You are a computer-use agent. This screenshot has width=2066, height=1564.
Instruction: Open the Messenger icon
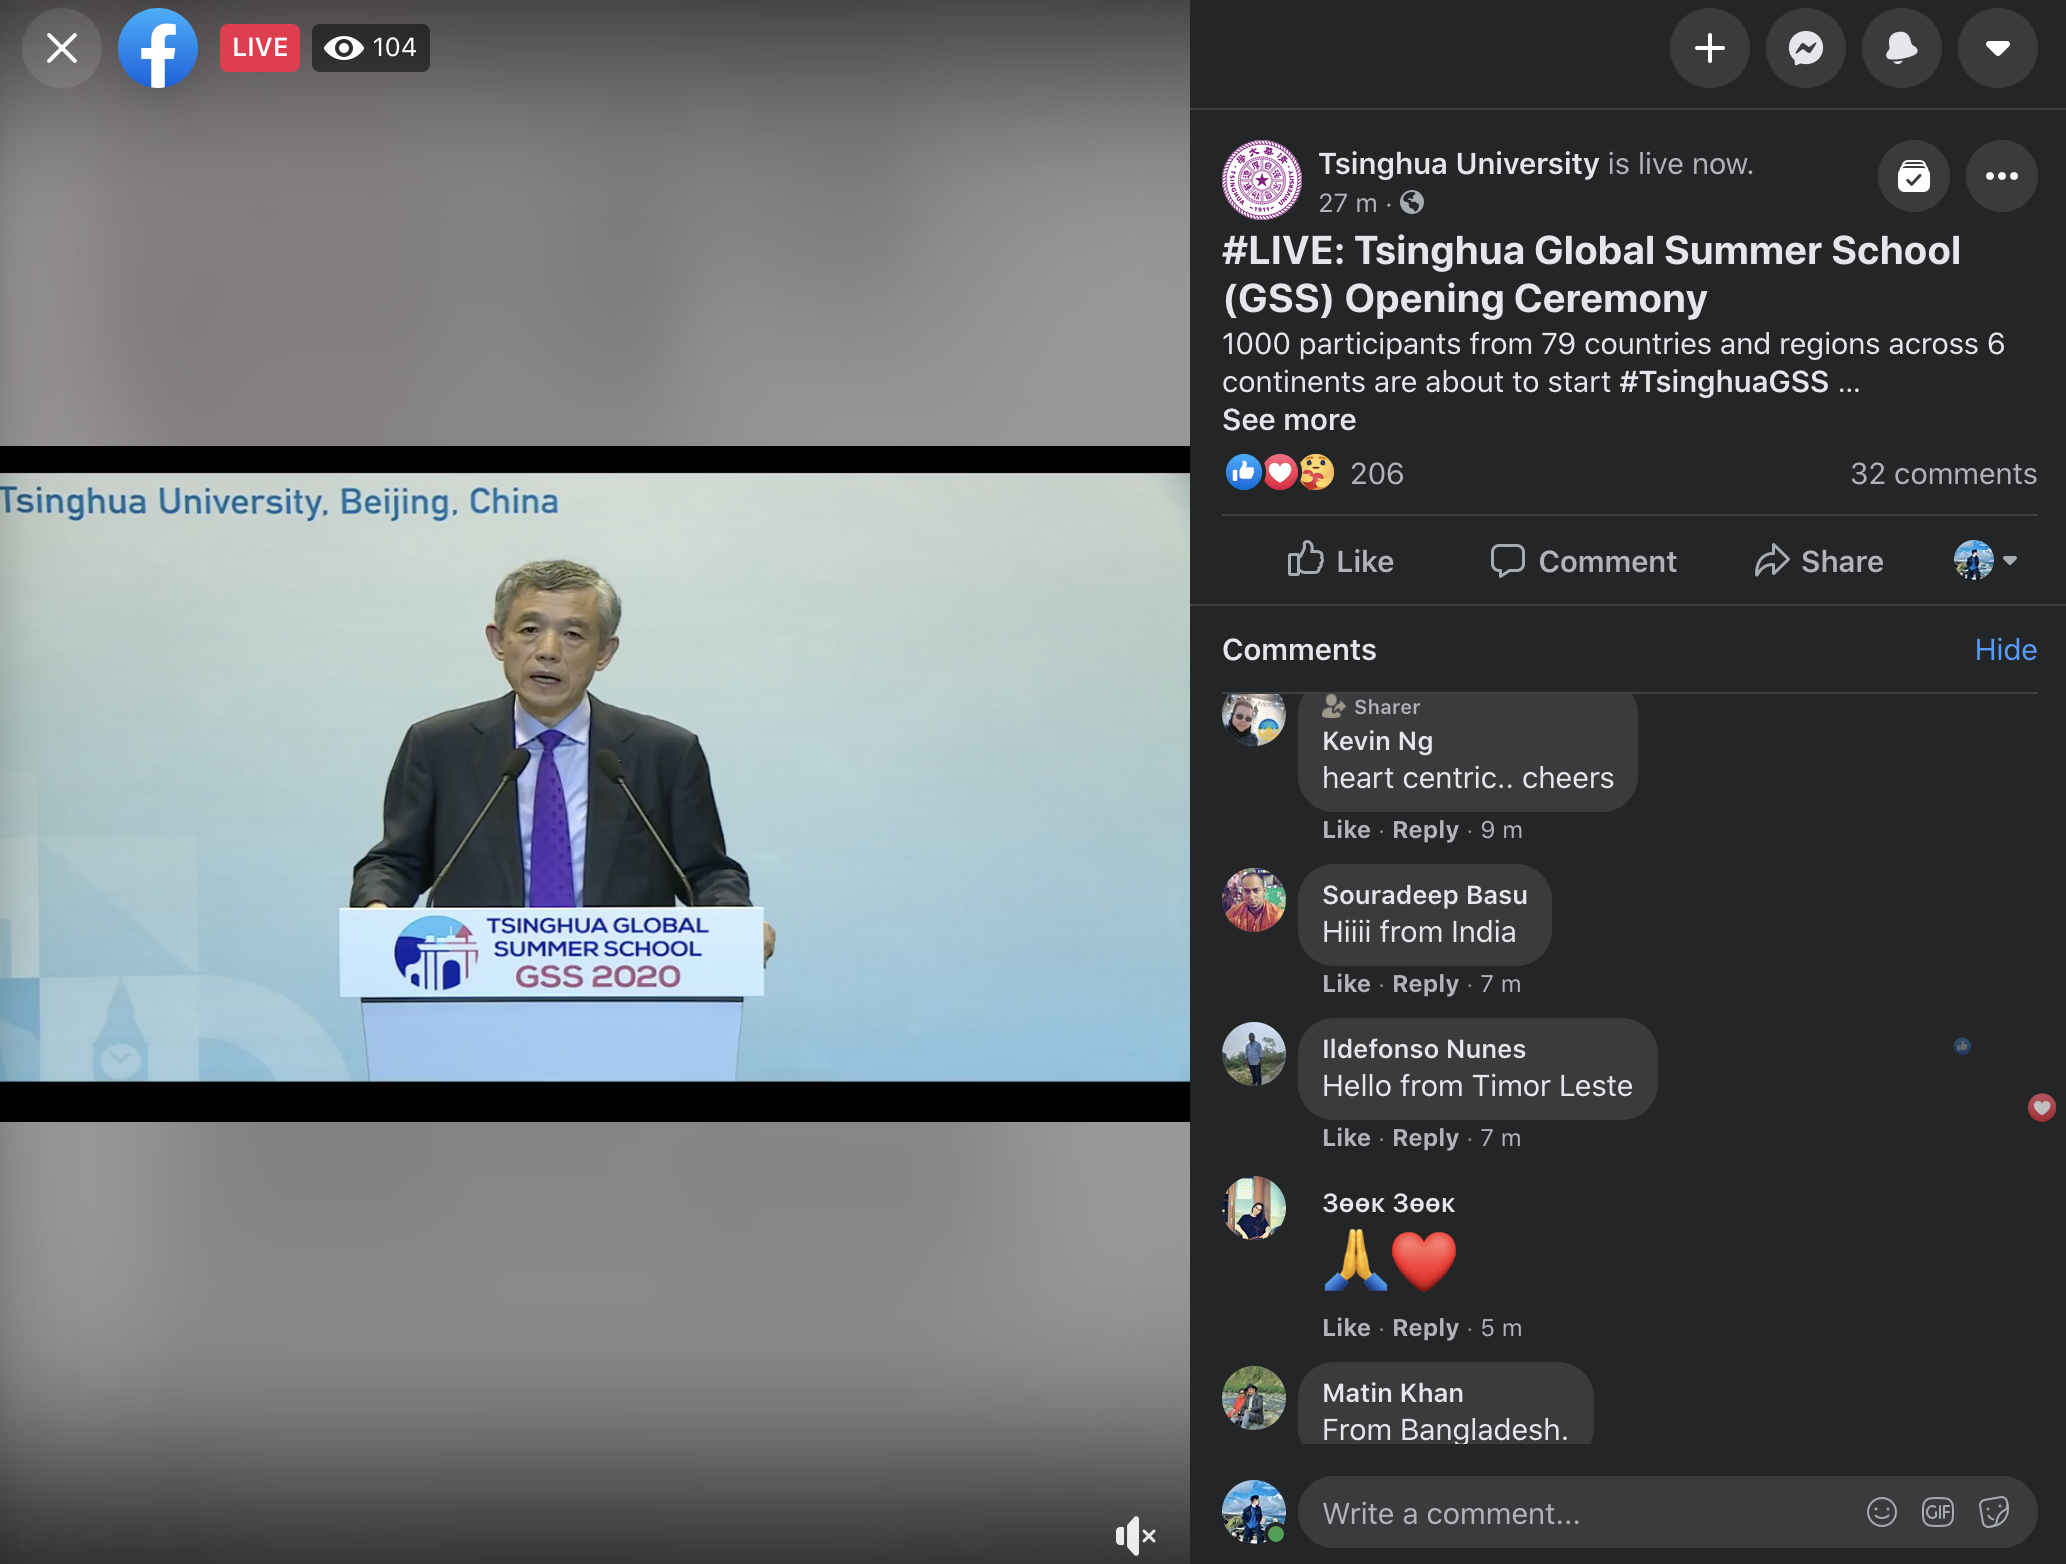[1805, 48]
